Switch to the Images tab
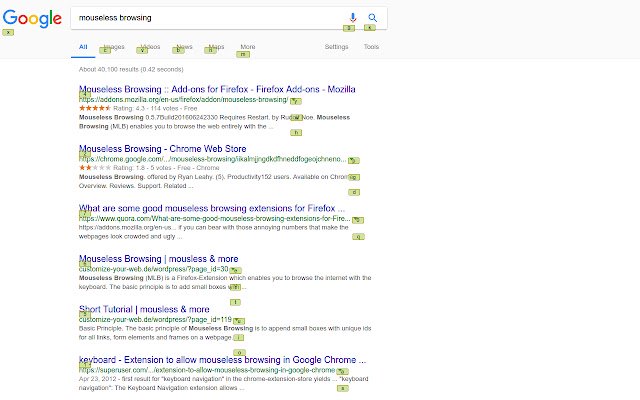 tap(114, 47)
